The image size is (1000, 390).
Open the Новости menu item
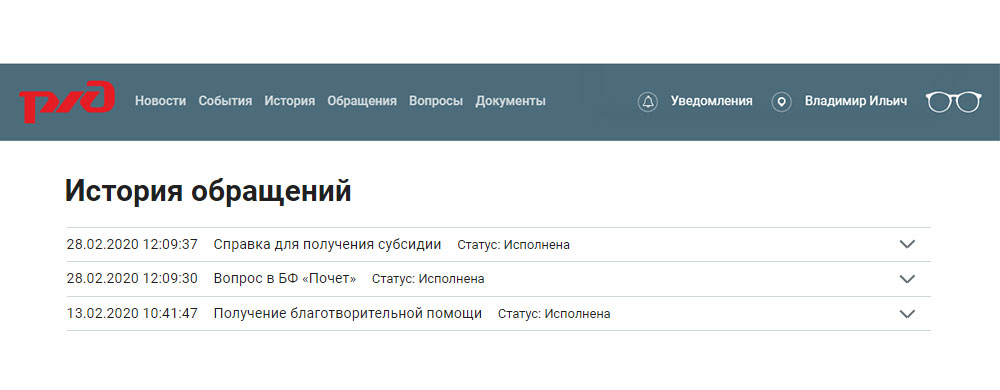160,101
